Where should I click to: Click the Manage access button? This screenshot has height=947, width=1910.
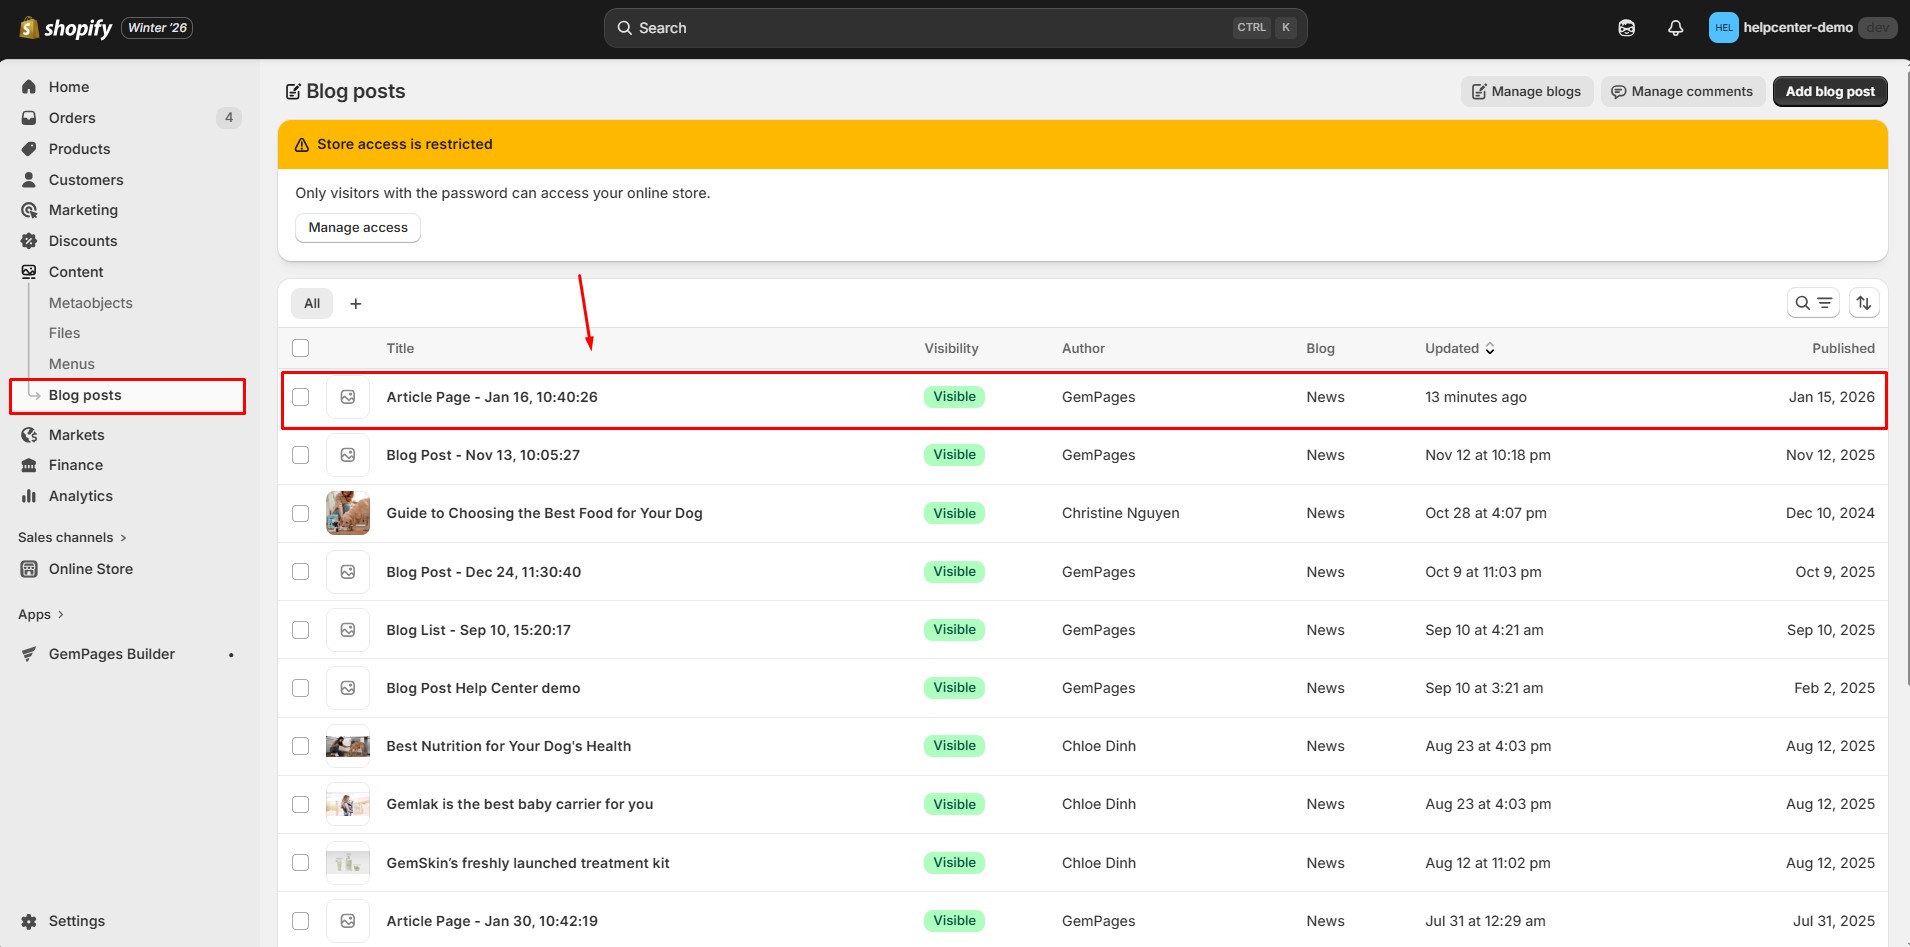click(358, 228)
